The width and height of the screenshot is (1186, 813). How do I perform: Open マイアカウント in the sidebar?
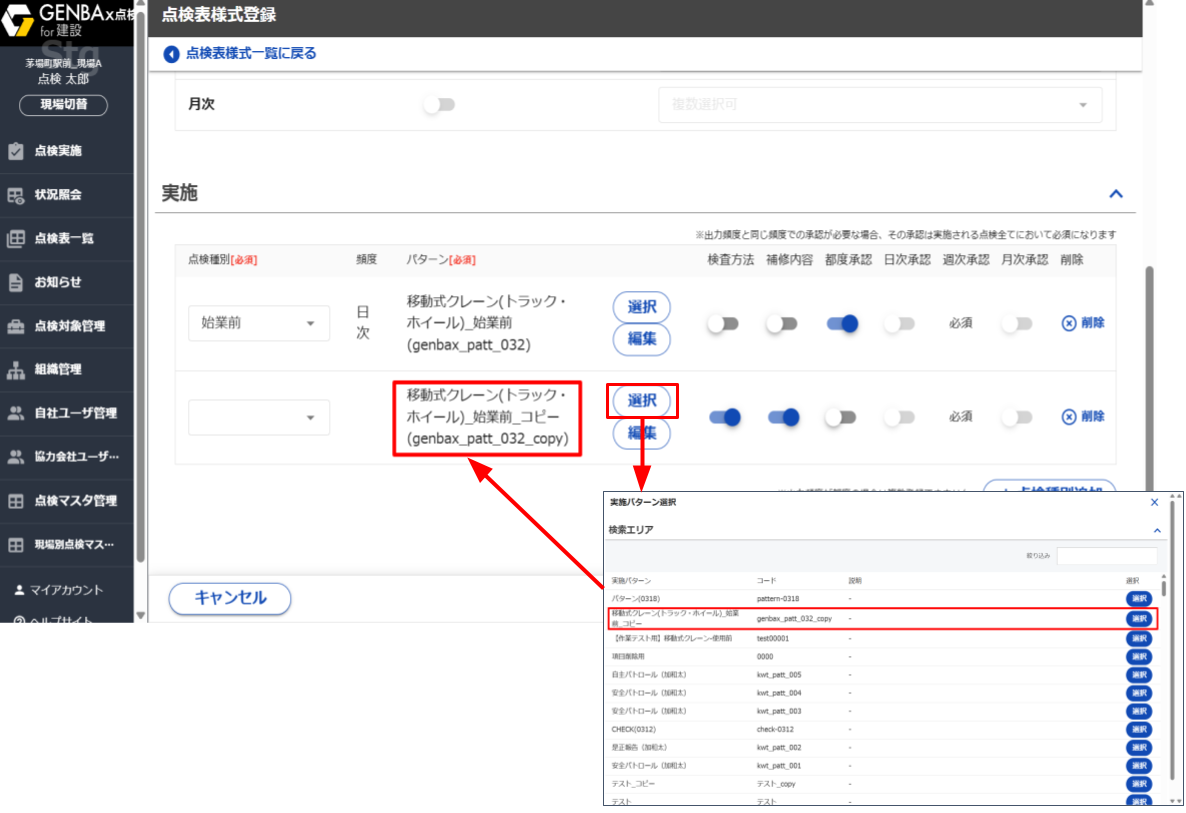(66, 590)
